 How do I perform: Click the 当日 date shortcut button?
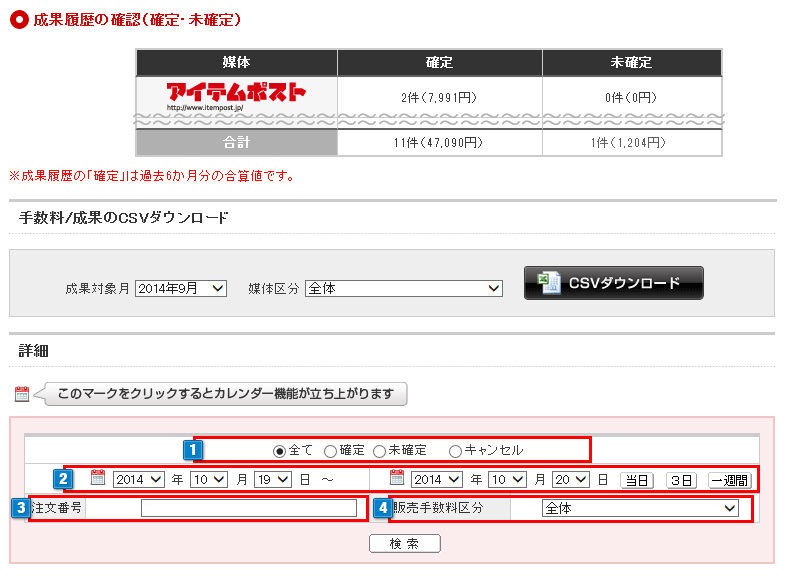pos(636,480)
